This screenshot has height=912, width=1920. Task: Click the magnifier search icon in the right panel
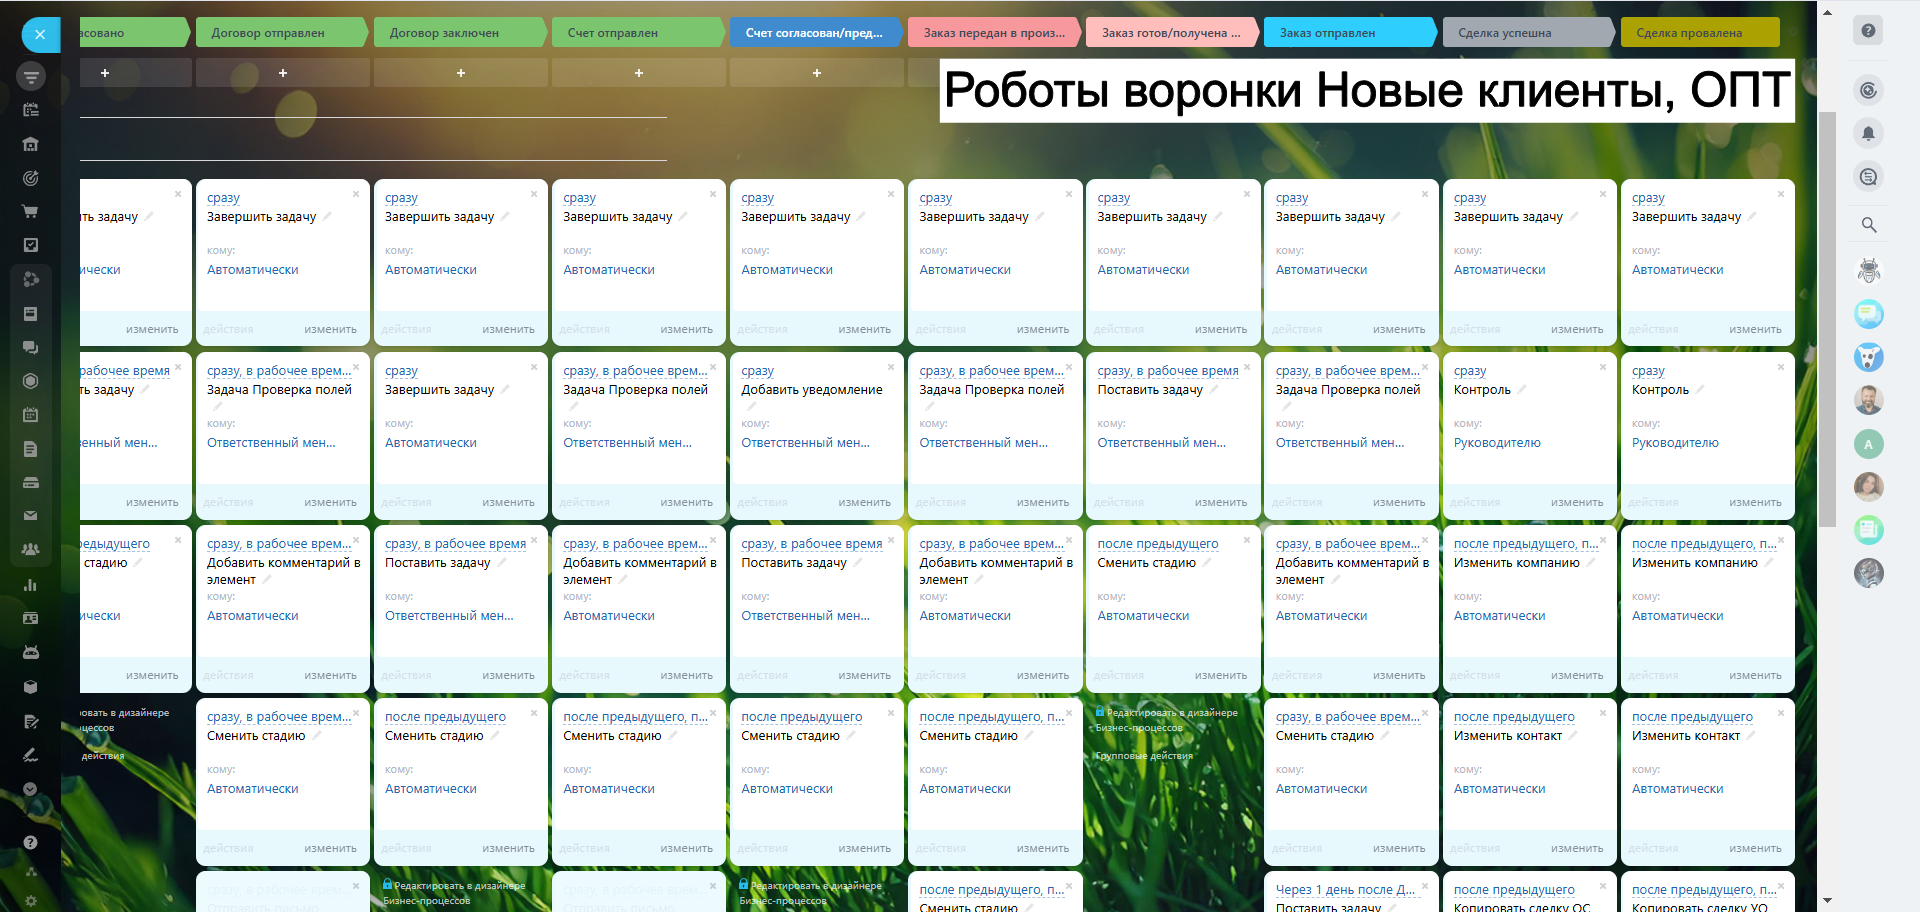pos(1868,225)
